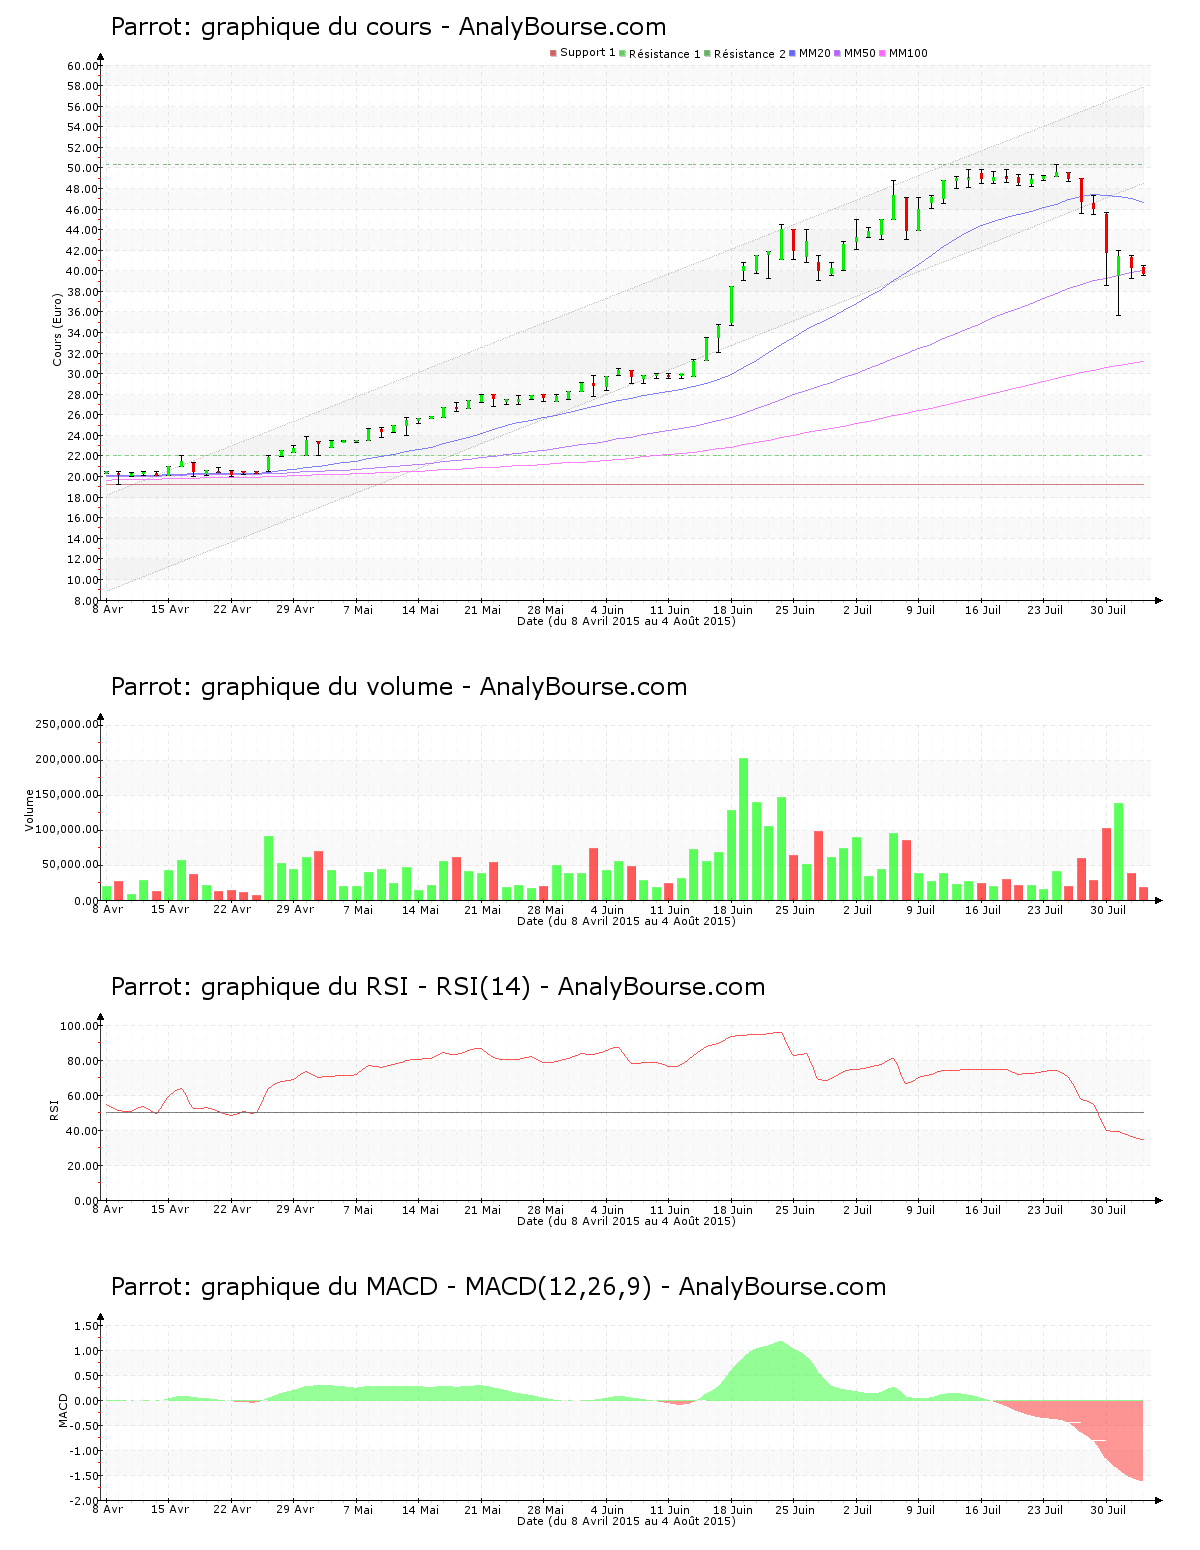Click the -1.00 value on MACD axis
Screen dimensions: 1200x1550
point(85,1451)
